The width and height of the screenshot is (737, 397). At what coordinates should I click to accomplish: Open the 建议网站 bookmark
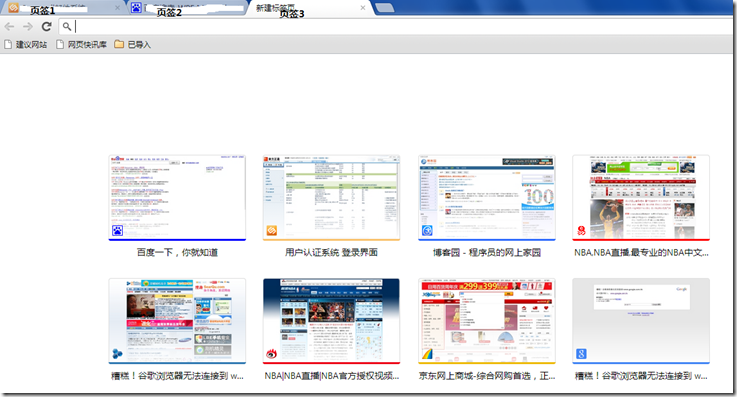click(26, 45)
